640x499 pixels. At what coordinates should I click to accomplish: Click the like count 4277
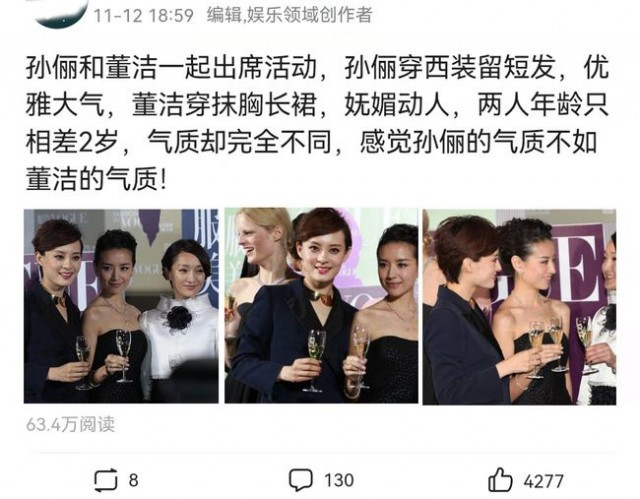click(x=543, y=481)
